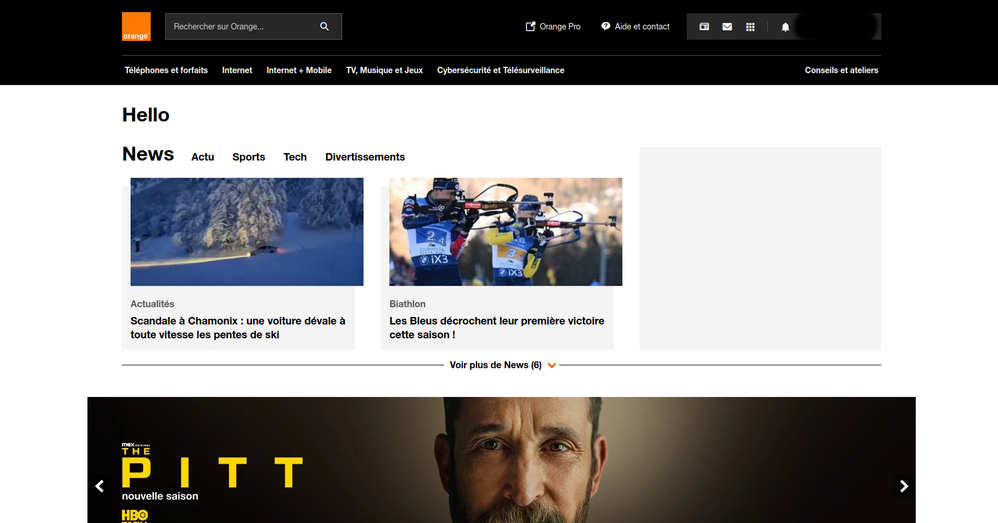Open the Orange Pro link
The height and width of the screenshot is (523, 998).
(553, 27)
